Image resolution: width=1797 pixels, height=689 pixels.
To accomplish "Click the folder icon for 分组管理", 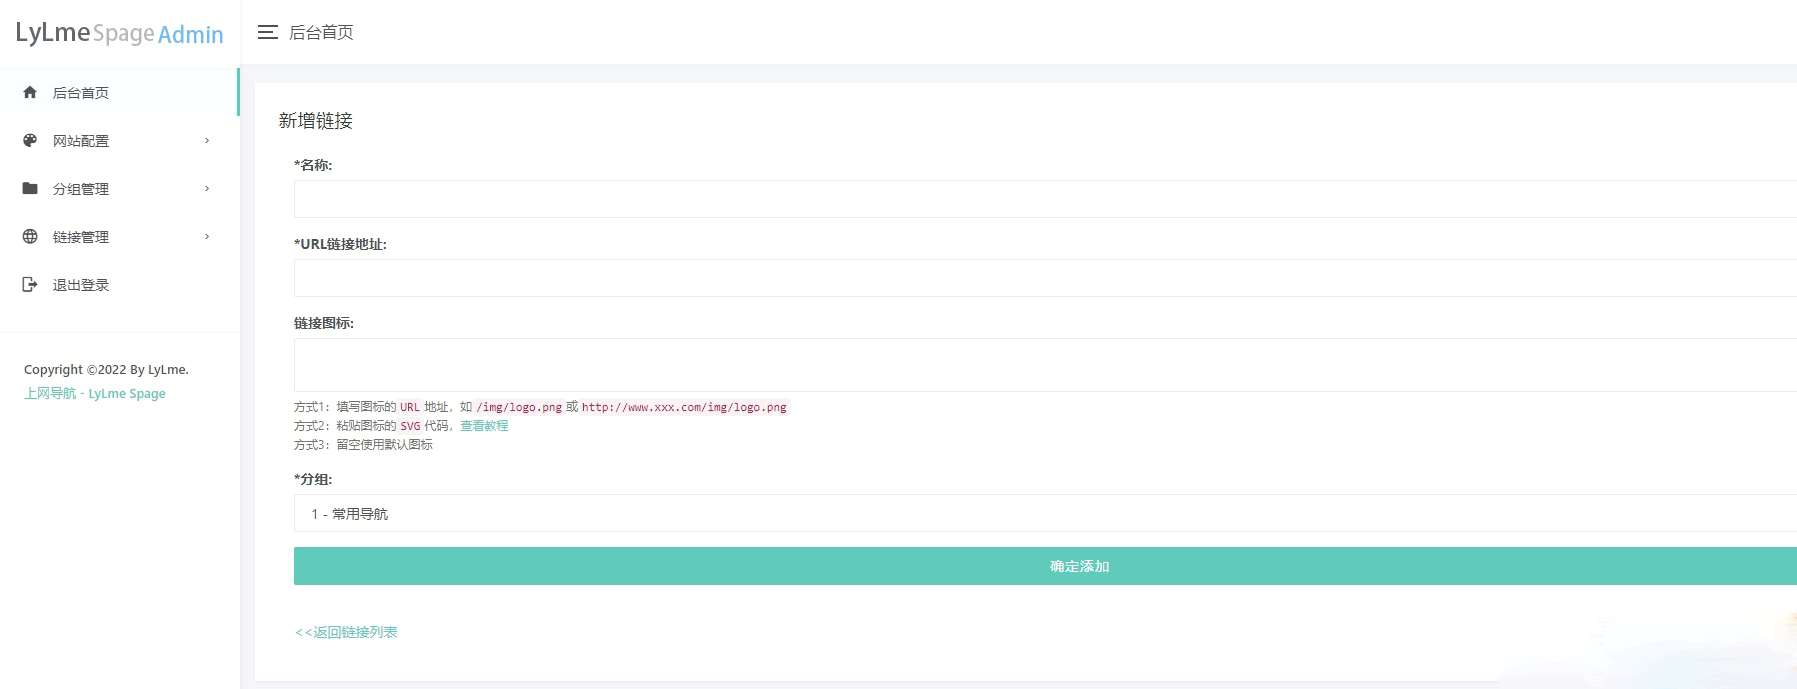I will pyautogui.click(x=30, y=188).
